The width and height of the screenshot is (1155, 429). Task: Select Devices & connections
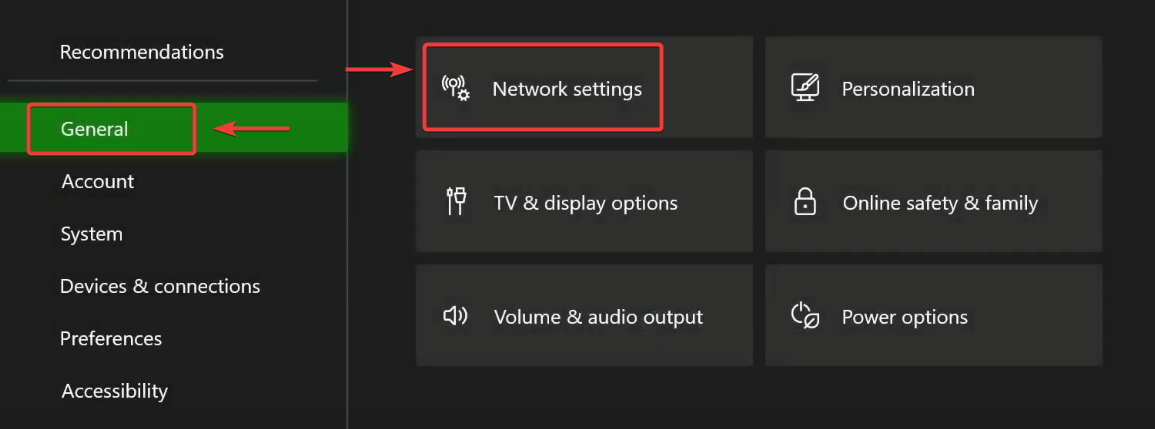[x=160, y=286]
